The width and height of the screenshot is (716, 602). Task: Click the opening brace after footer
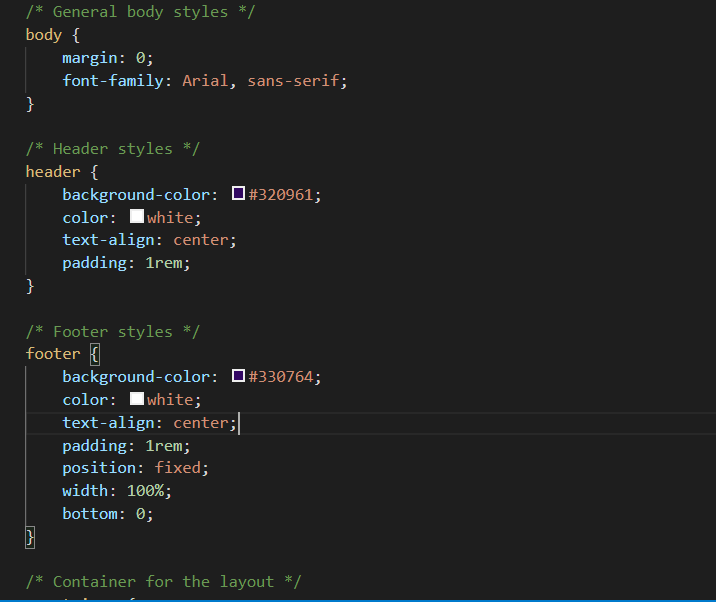pyautogui.click(x=95, y=355)
